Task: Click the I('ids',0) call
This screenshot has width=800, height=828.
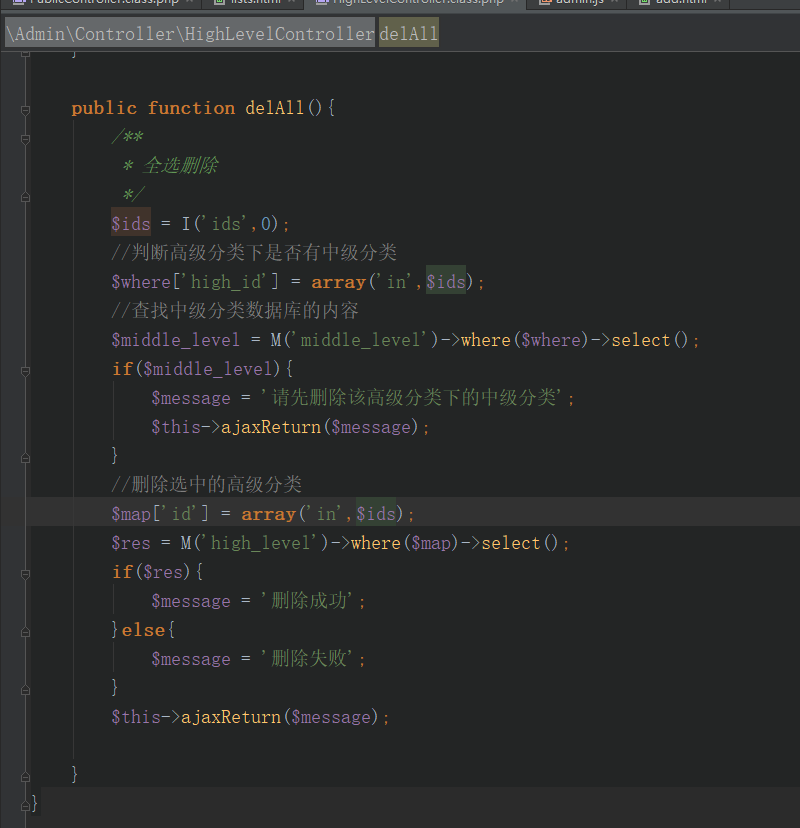Action: 230,224
